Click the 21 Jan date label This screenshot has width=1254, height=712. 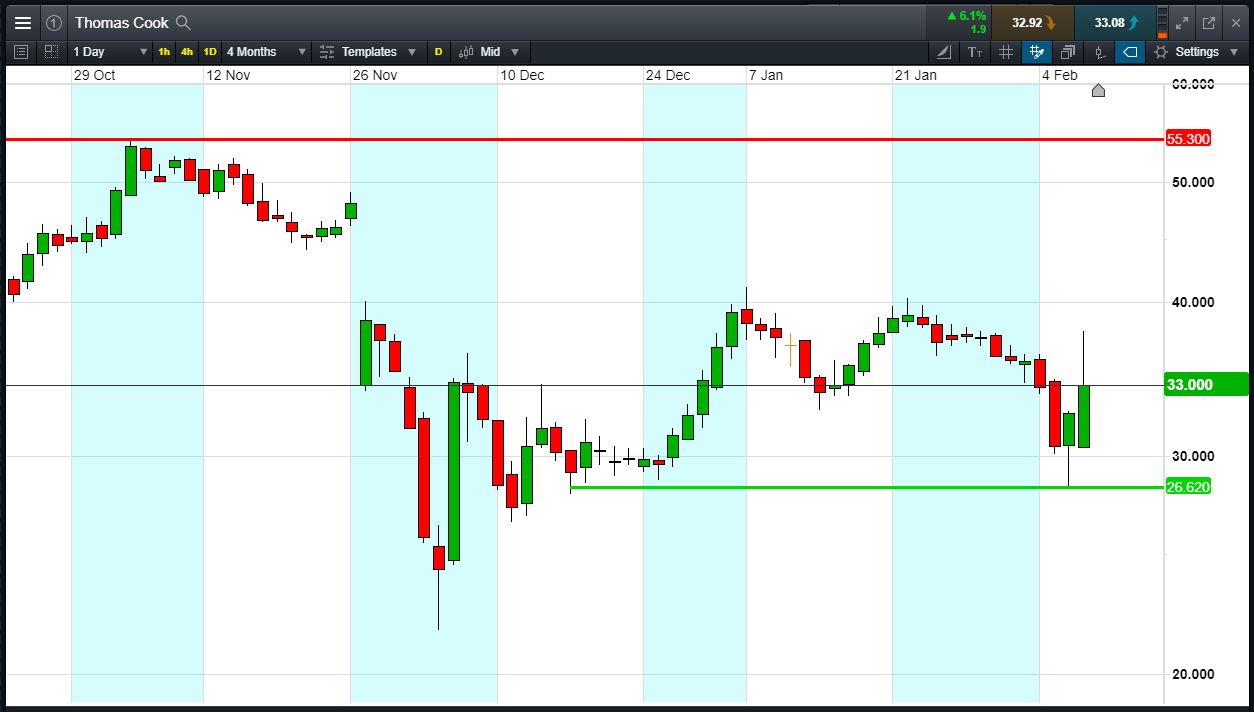916,76
